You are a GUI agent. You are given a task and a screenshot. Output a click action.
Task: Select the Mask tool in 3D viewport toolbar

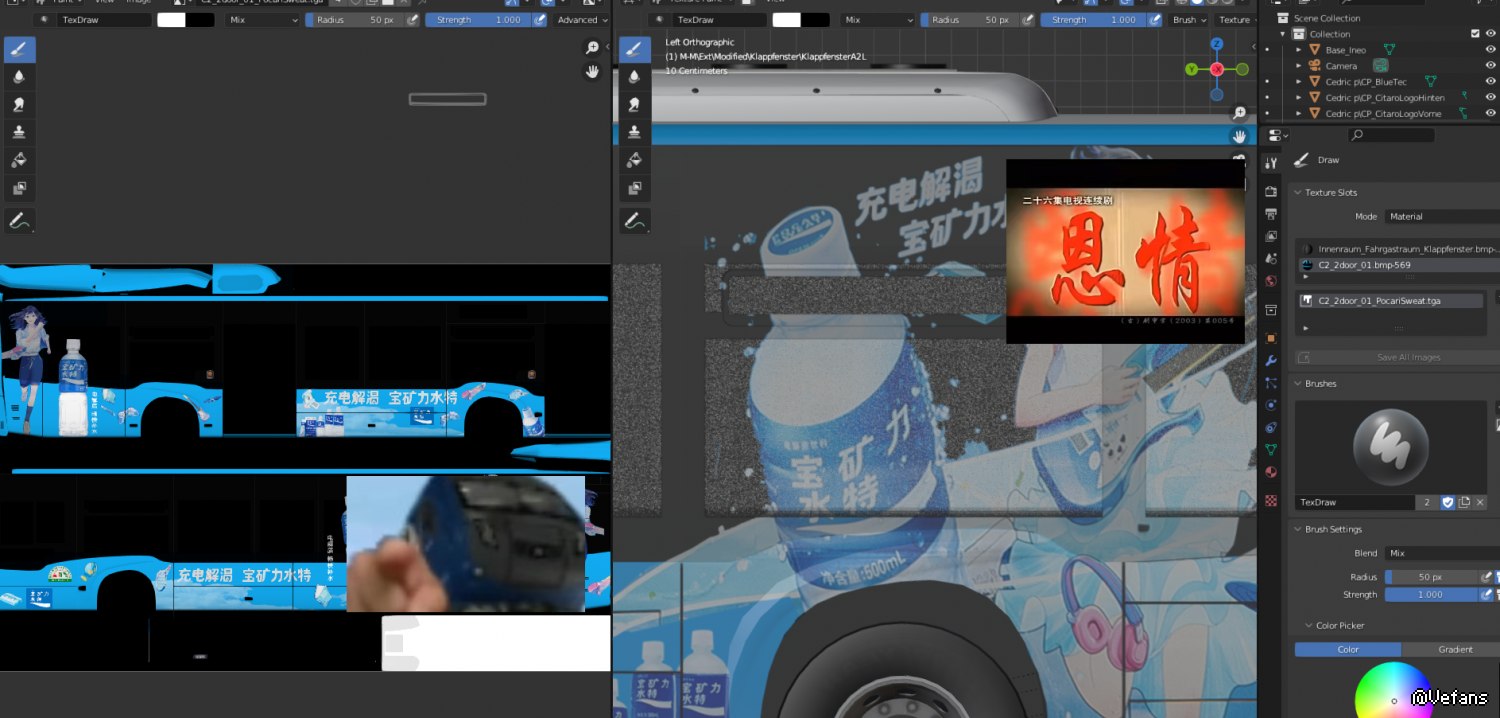(x=634, y=188)
